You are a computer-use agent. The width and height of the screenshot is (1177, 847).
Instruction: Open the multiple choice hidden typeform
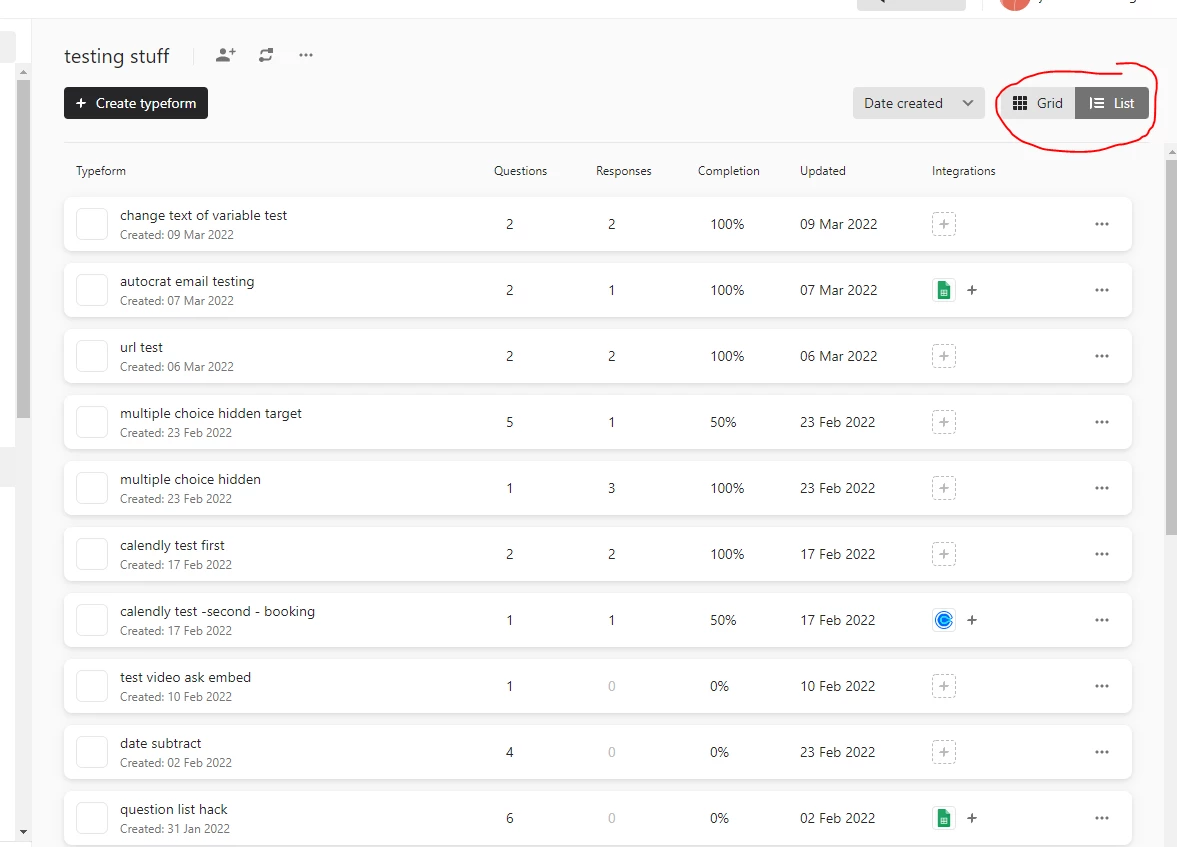(190, 480)
